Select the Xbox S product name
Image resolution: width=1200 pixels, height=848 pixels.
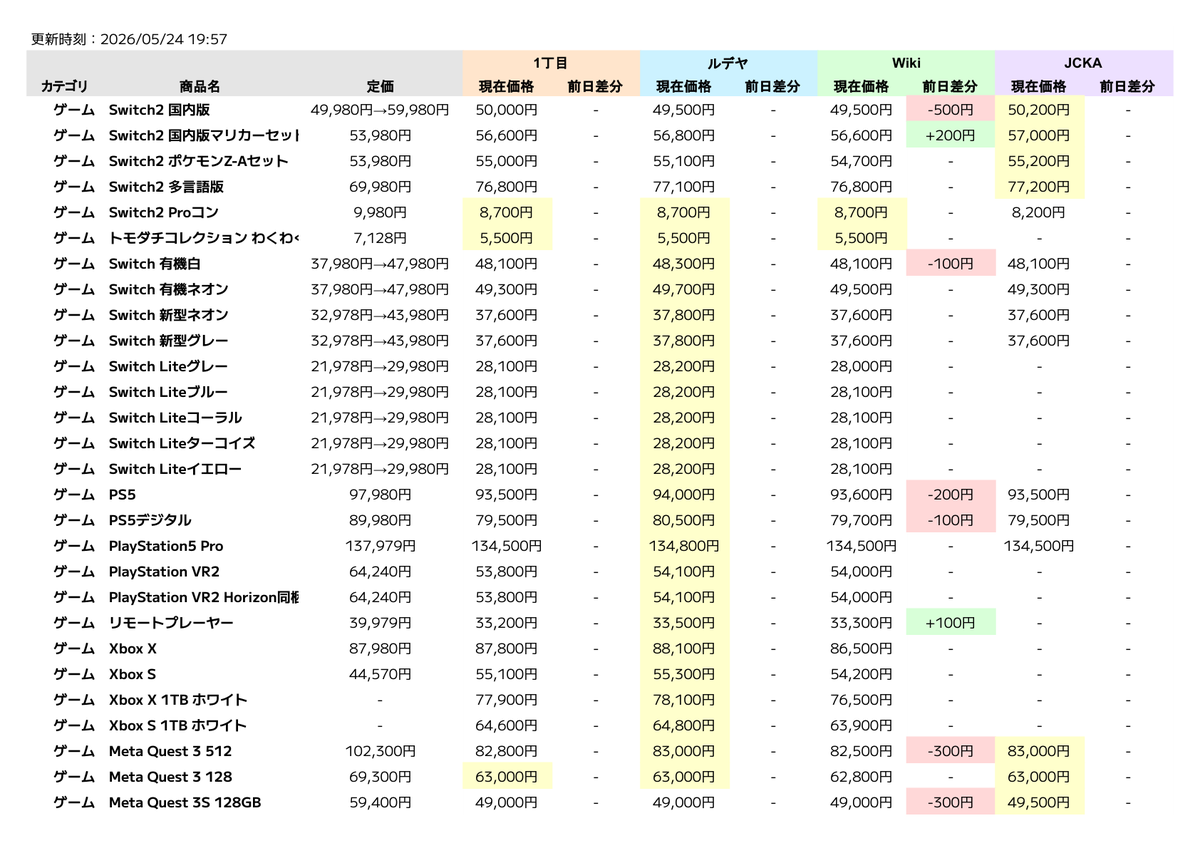pyautogui.click(x=133, y=675)
